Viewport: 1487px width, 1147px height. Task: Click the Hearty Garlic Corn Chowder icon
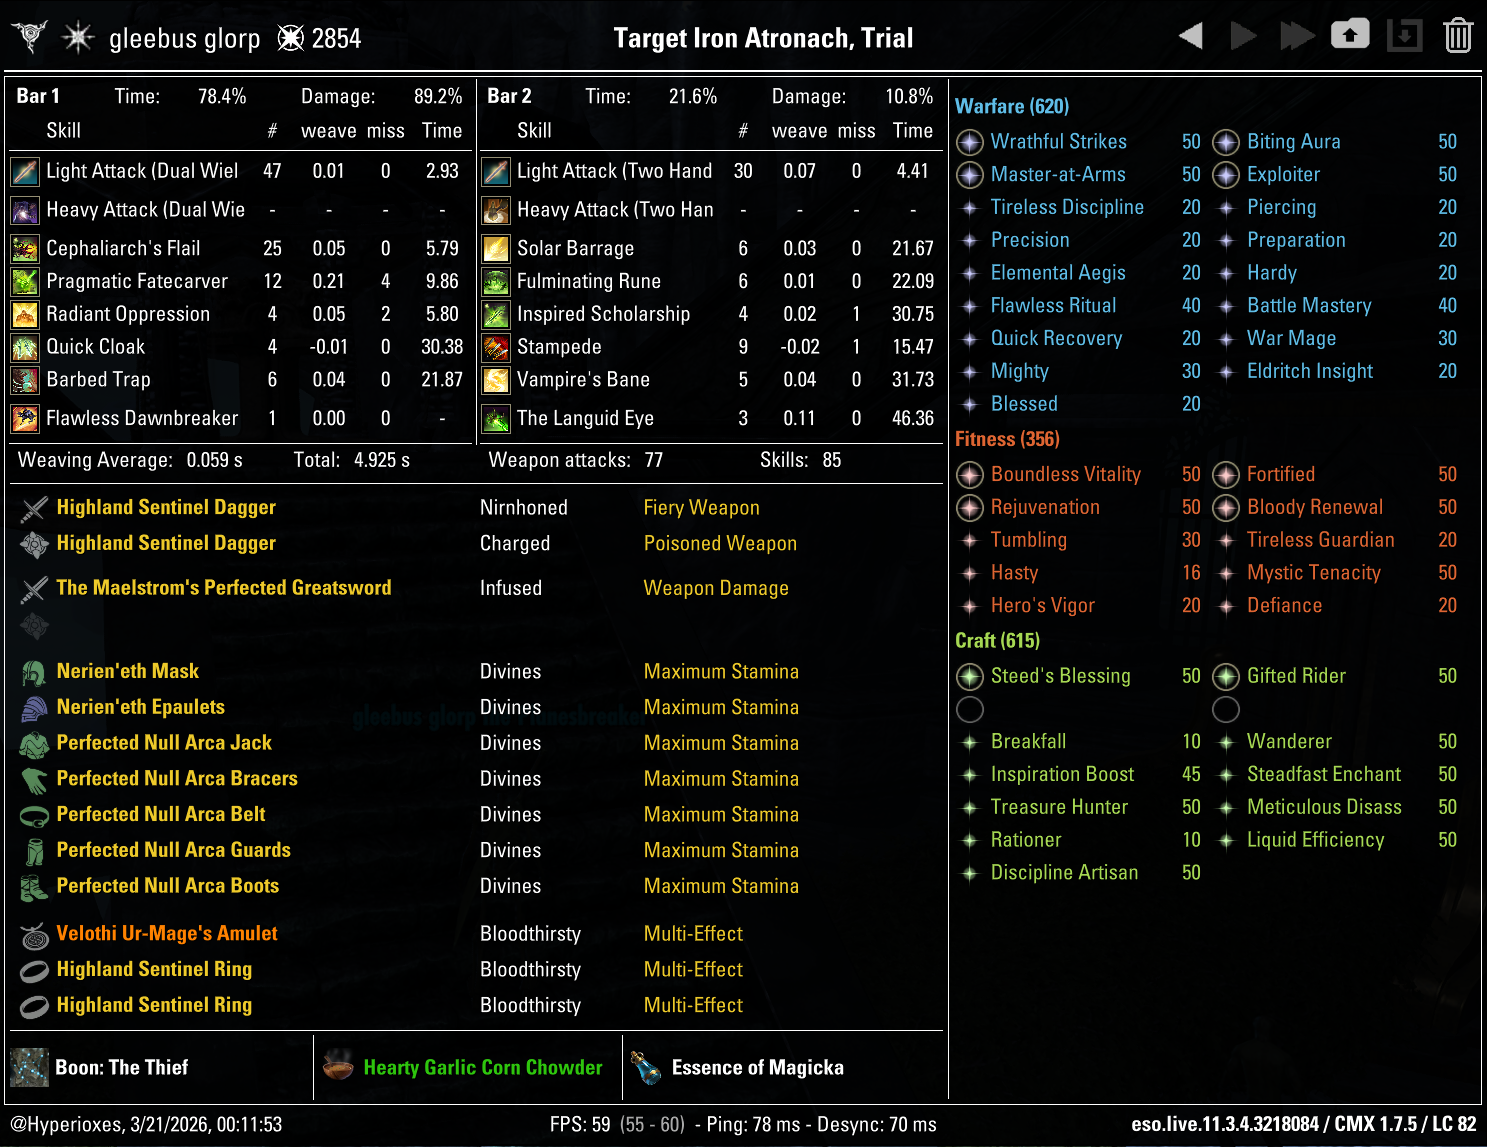337,1067
